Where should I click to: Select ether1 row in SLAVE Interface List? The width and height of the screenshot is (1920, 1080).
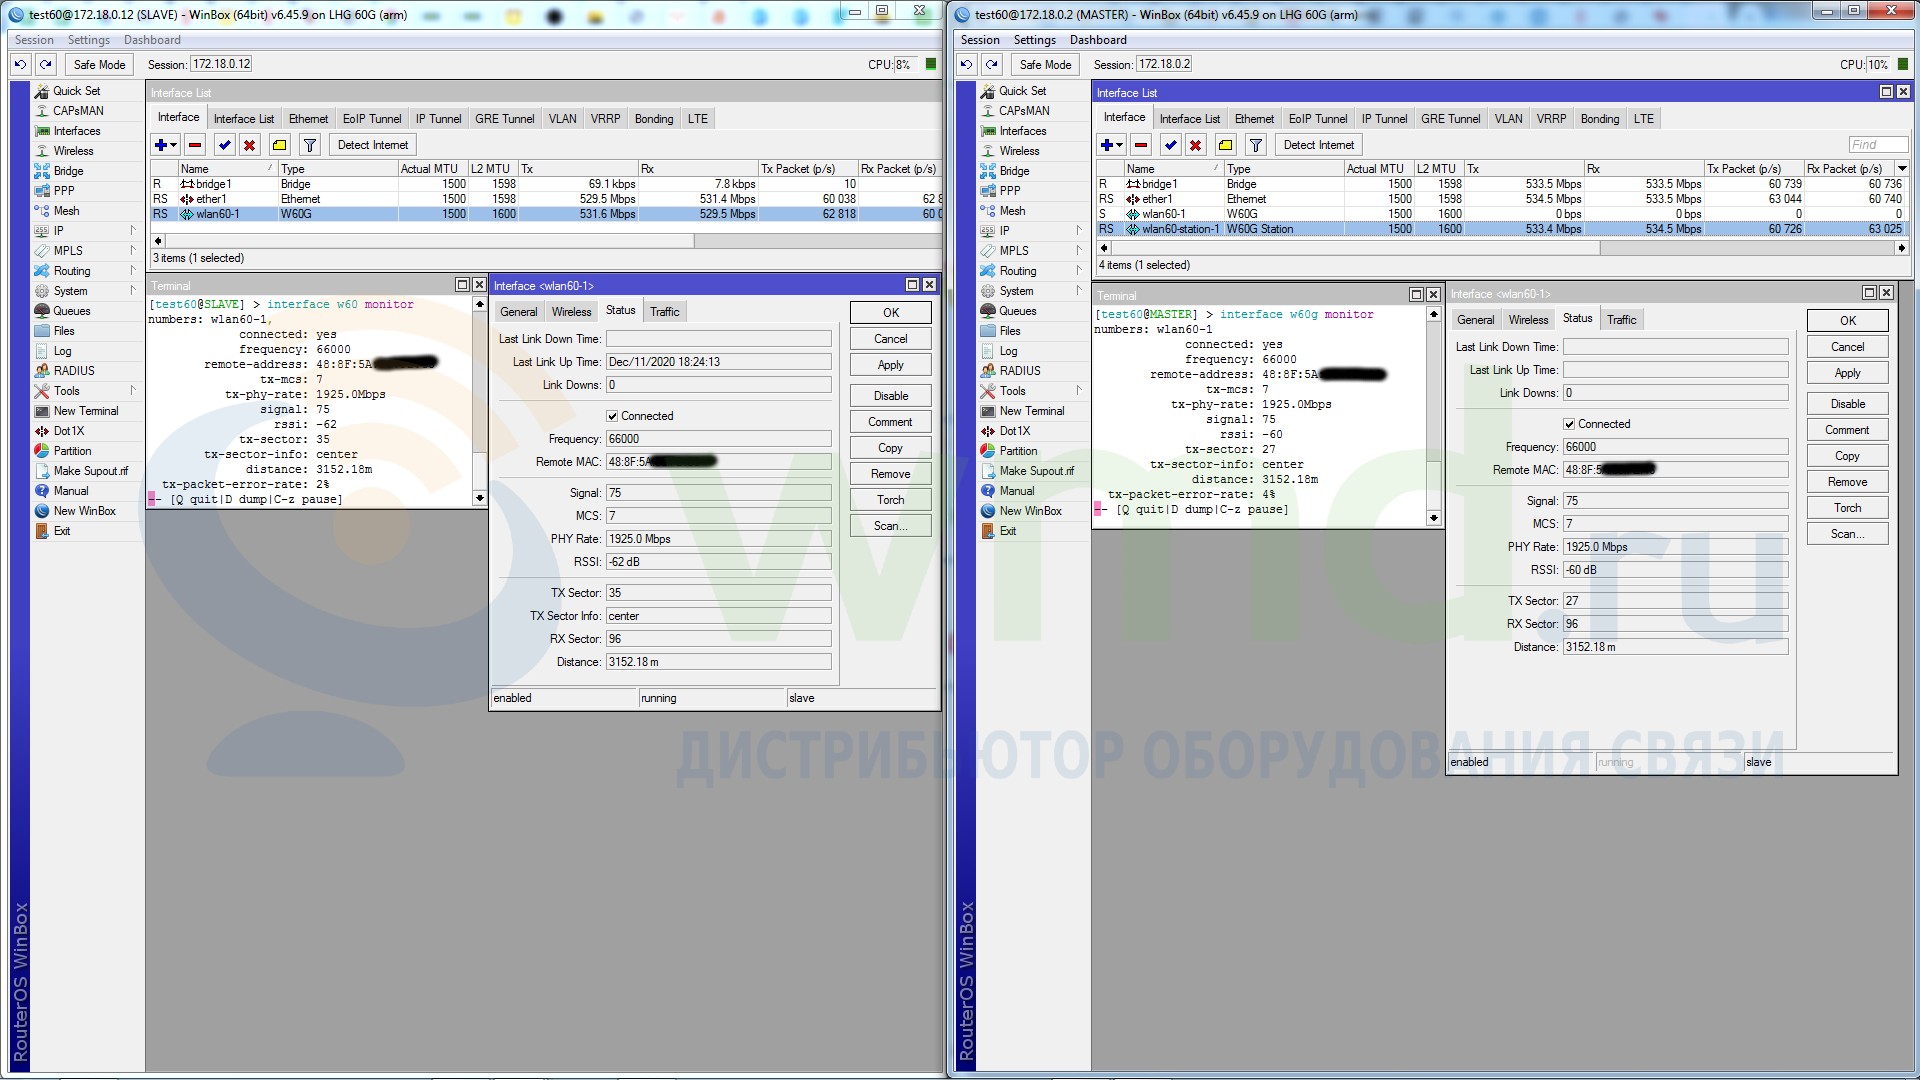pos(545,199)
